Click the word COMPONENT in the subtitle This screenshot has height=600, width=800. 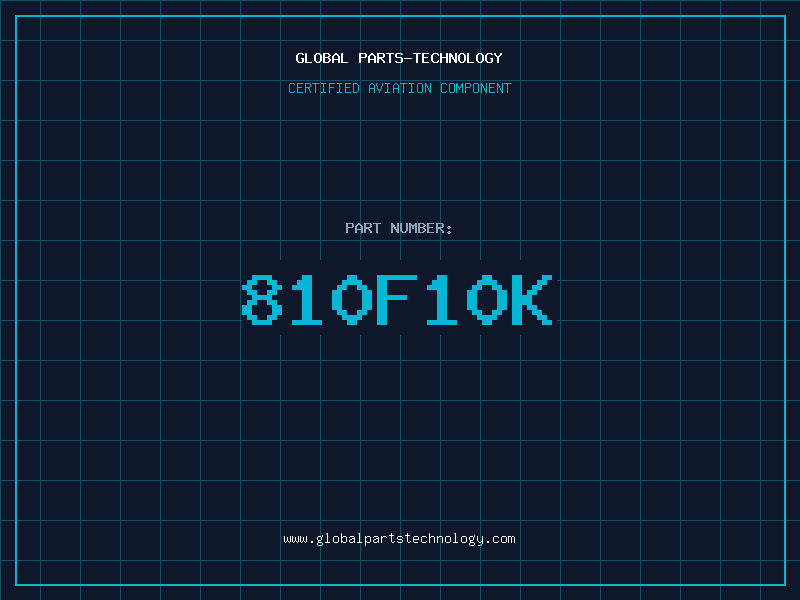point(475,88)
